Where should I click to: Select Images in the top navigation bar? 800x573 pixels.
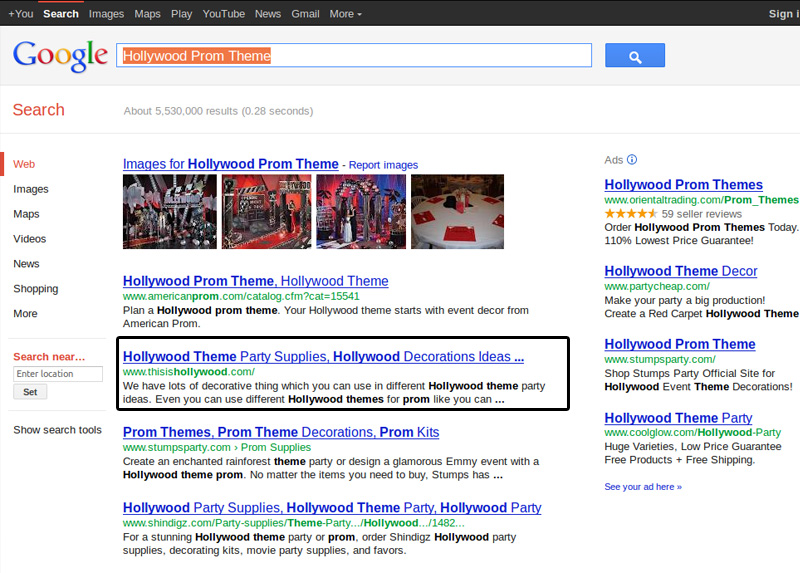click(106, 14)
